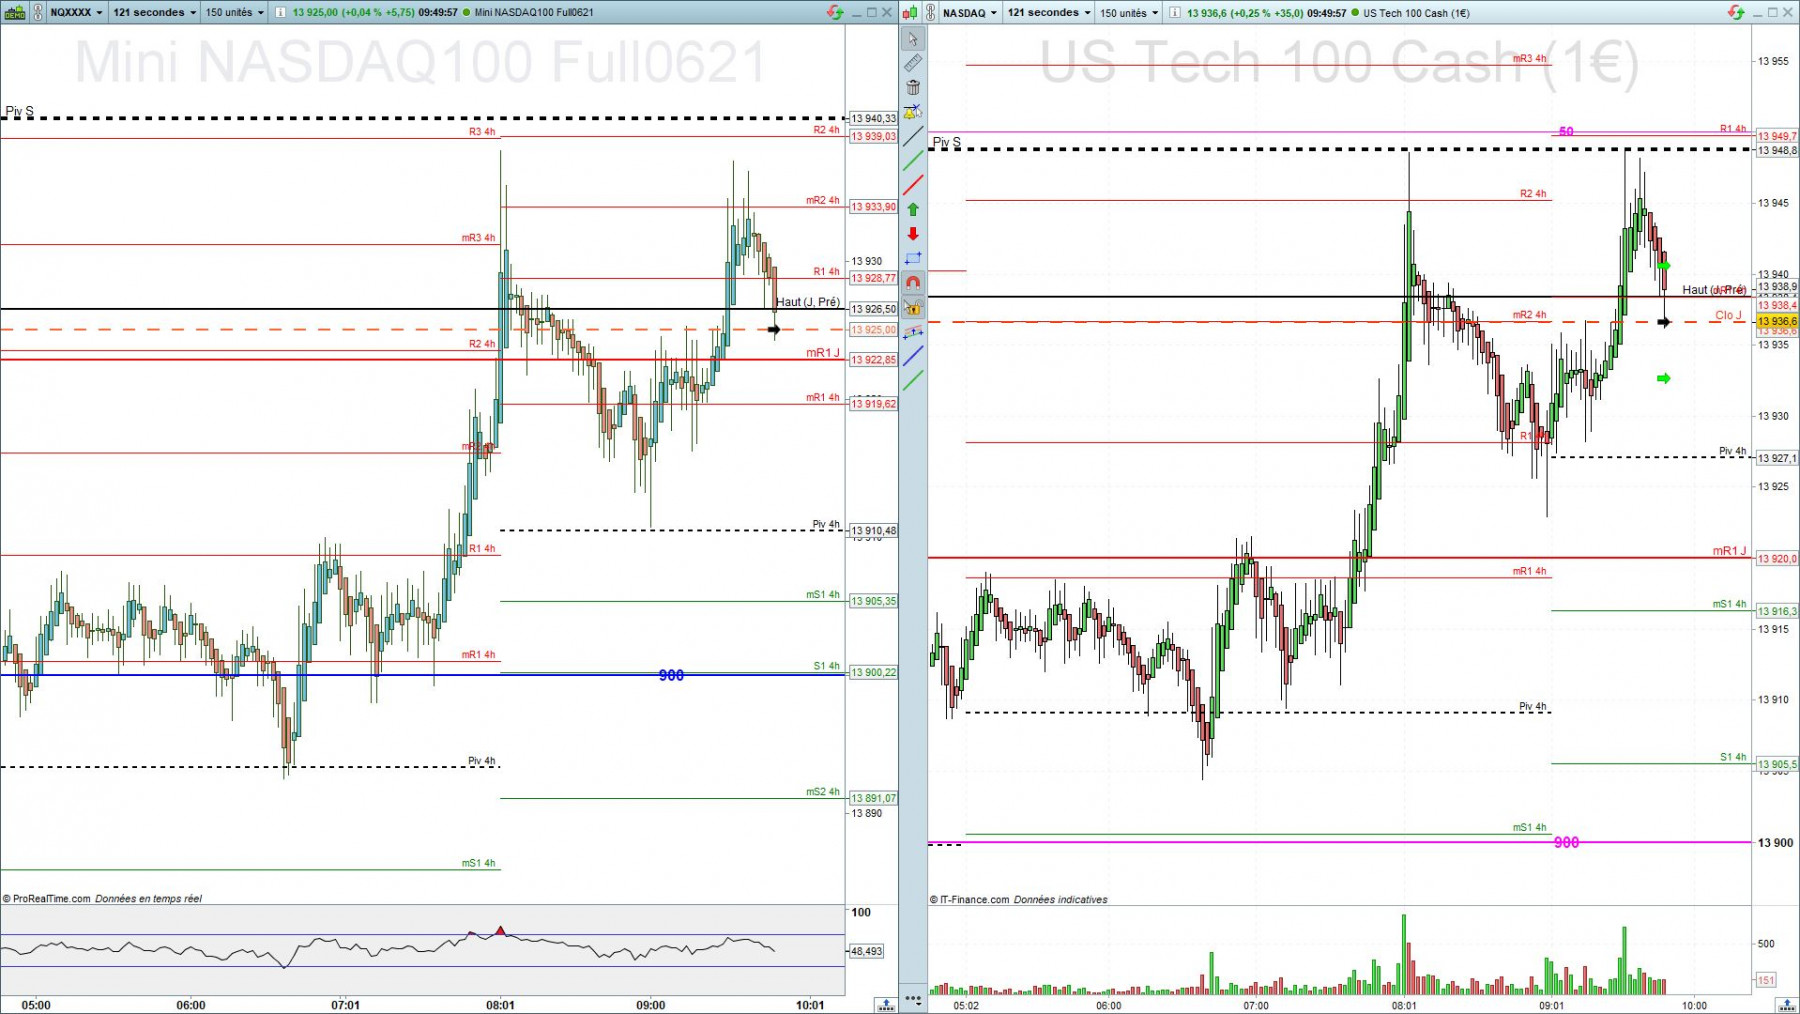Image resolution: width=1800 pixels, height=1014 pixels.
Task: Expand drawing toolbar more options dots
Action: point(912,998)
